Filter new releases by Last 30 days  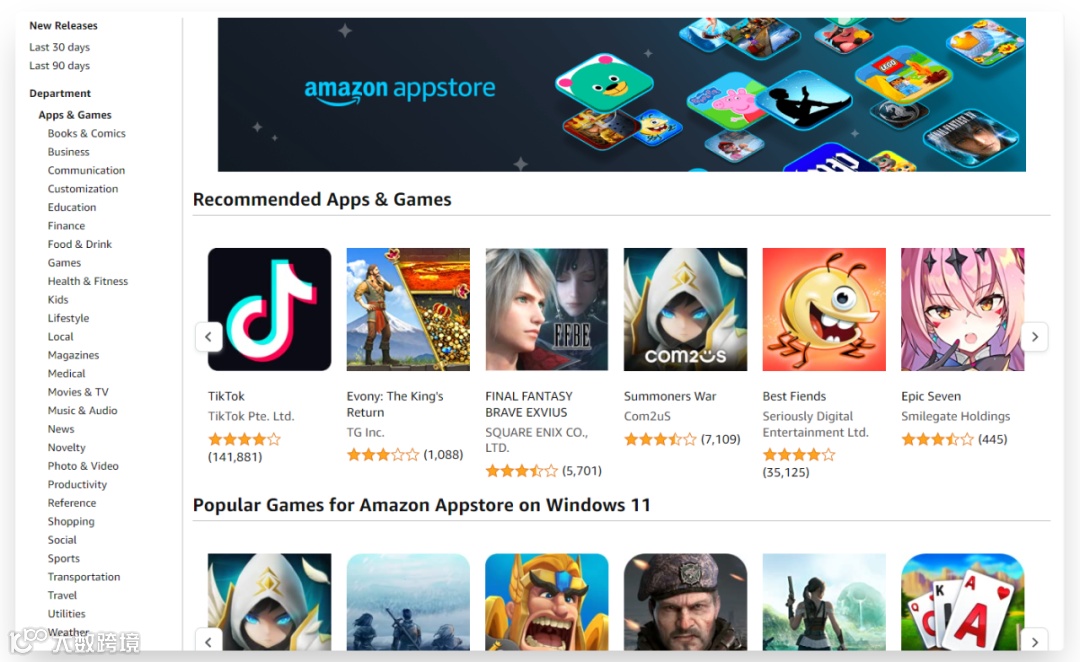(59, 47)
